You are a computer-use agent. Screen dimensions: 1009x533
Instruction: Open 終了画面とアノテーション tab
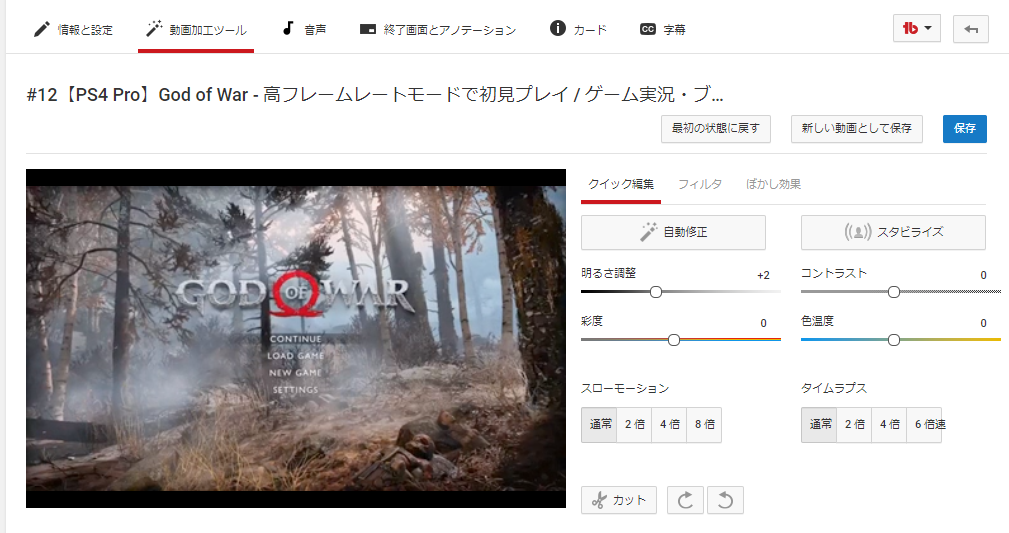tap(438, 30)
